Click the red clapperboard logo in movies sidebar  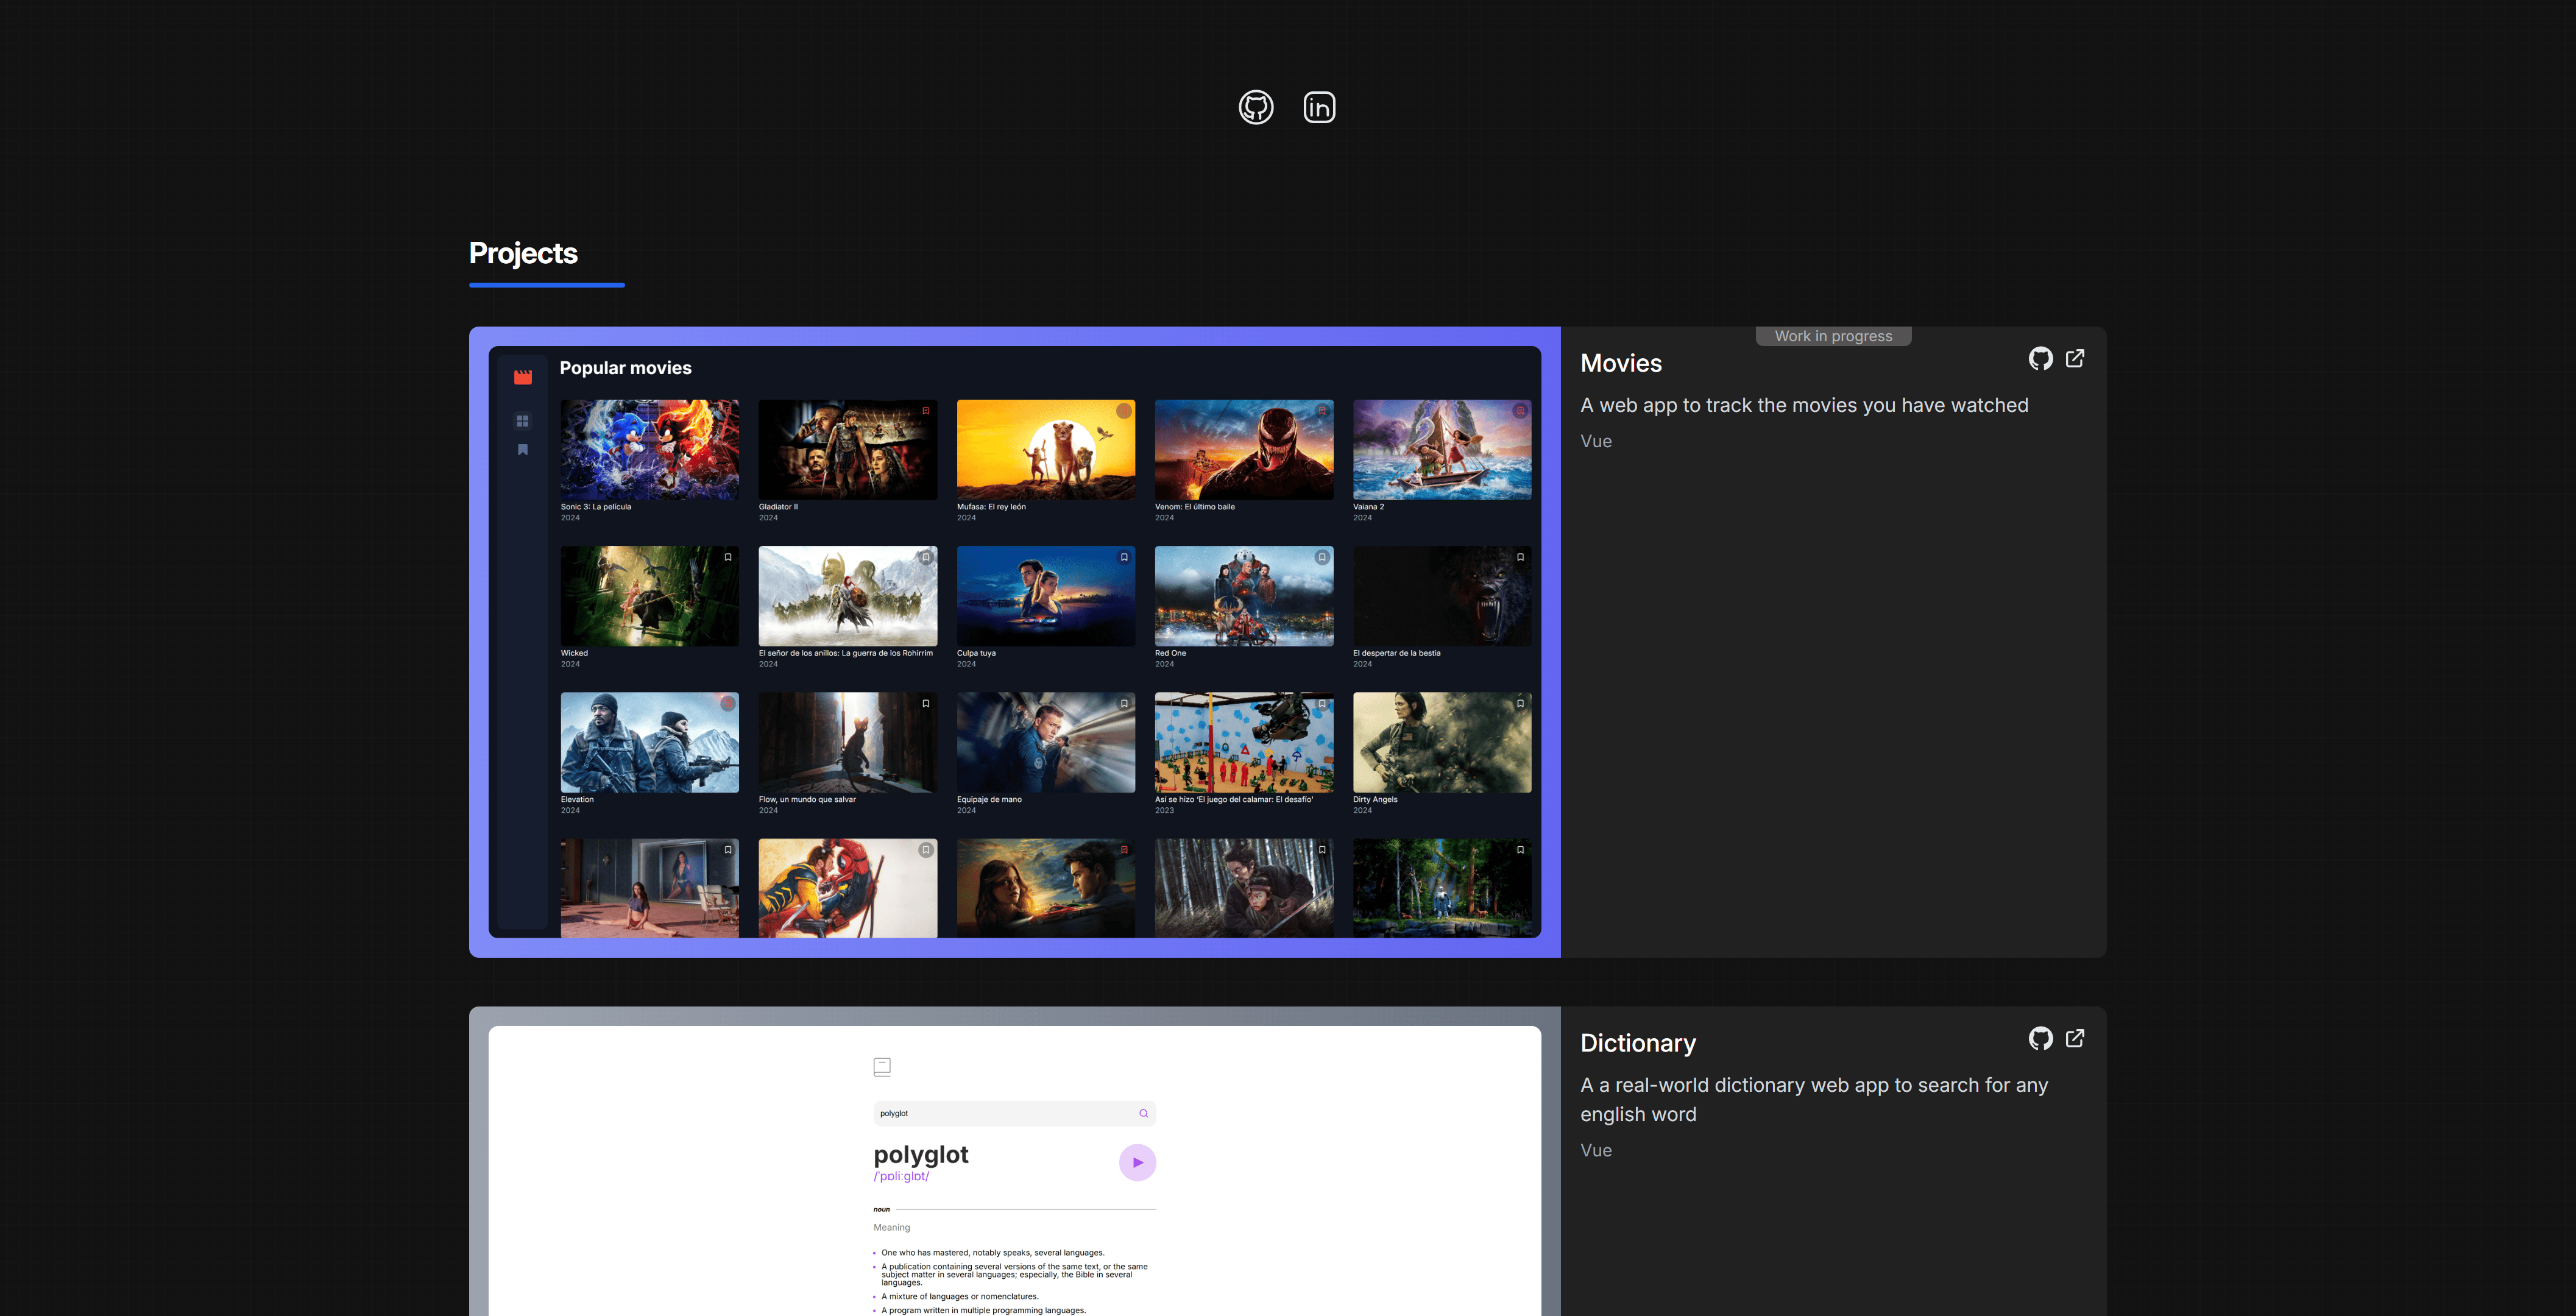(x=523, y=377)
